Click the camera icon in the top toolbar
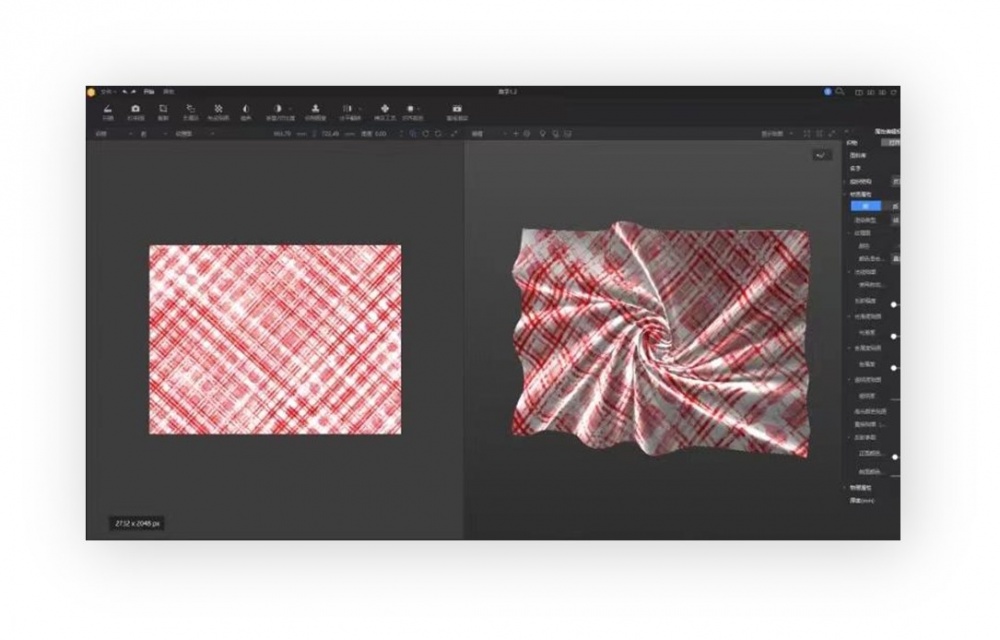The height and width of the screenshot is (640, 1000). 135,108
